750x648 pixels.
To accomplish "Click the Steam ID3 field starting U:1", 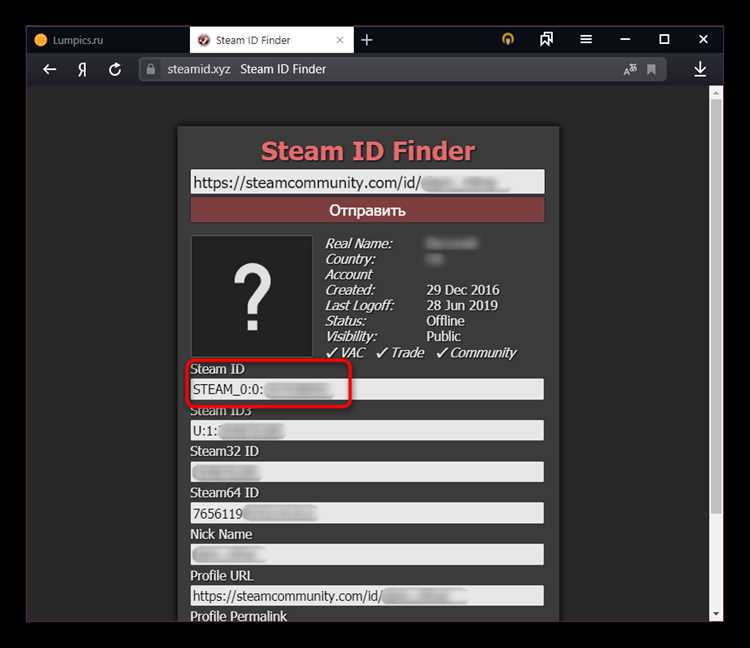I will point(367,430).
